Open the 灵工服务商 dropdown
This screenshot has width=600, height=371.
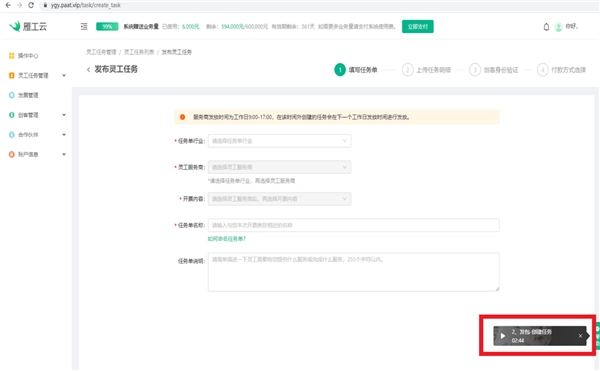279,167
